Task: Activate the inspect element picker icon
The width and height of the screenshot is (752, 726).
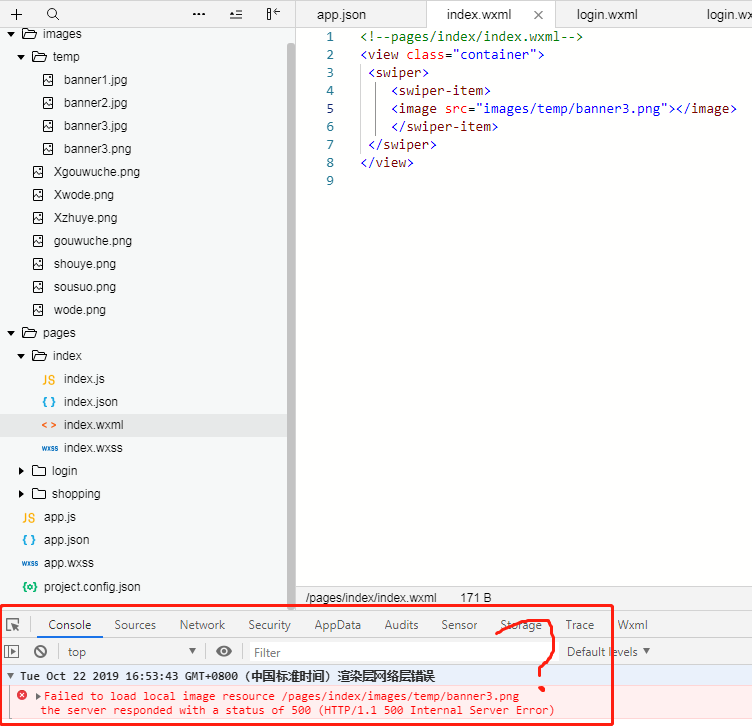Action: point(13,625)
